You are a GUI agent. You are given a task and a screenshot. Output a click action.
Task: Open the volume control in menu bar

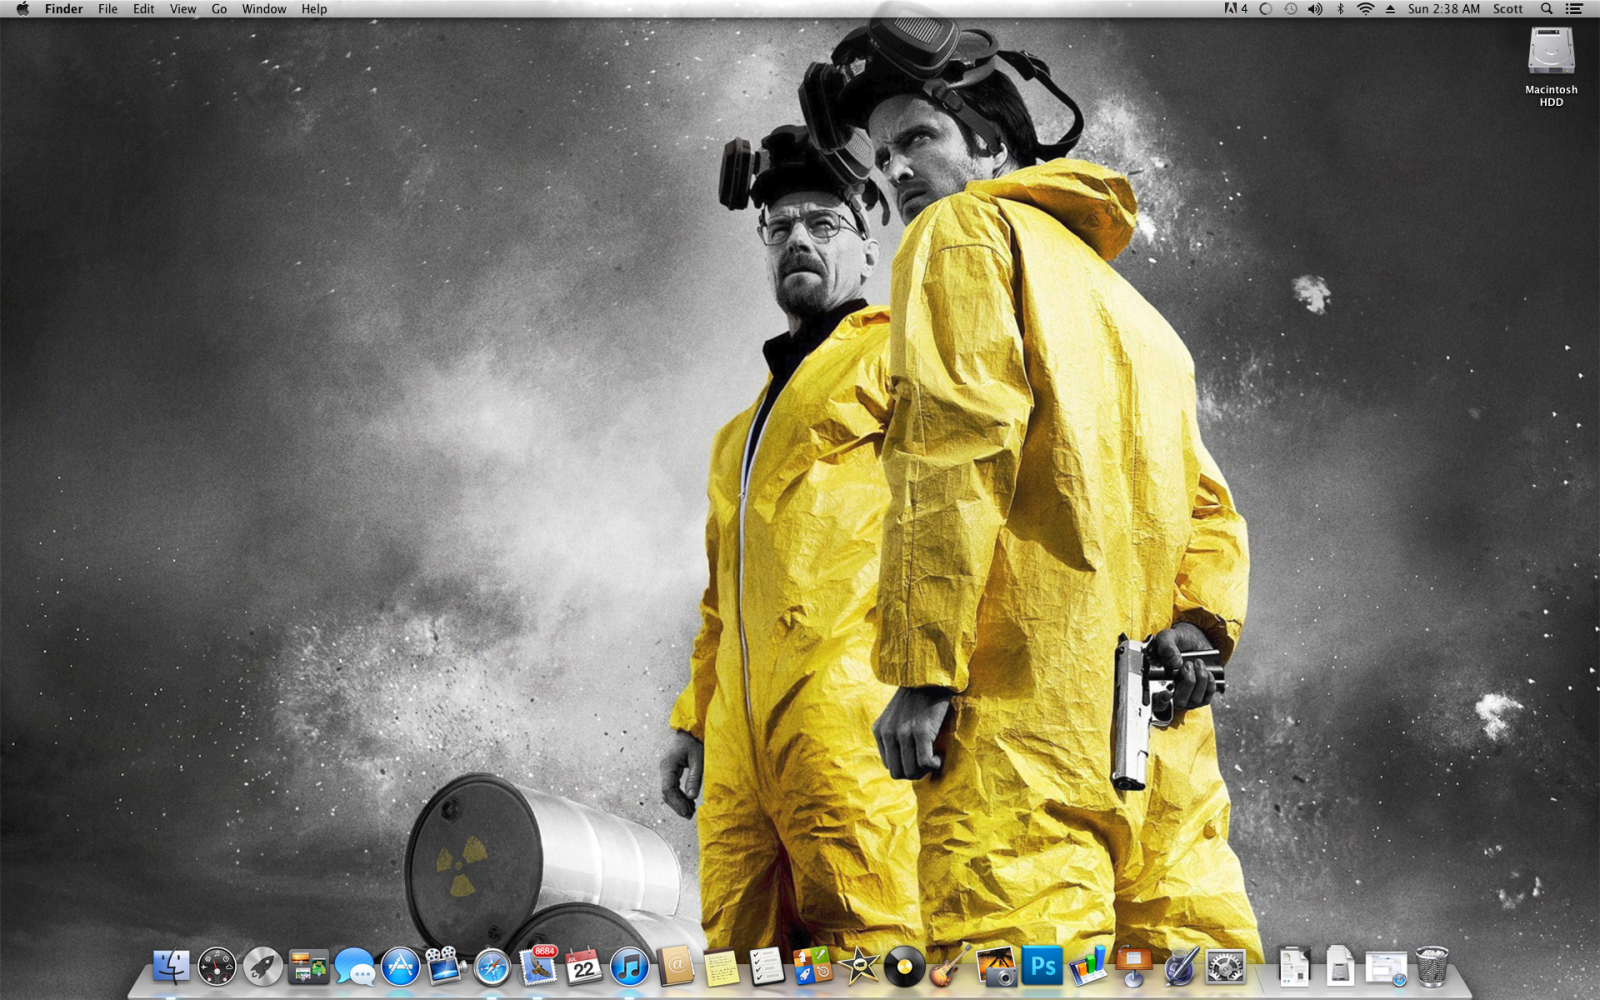point(1315,9)
